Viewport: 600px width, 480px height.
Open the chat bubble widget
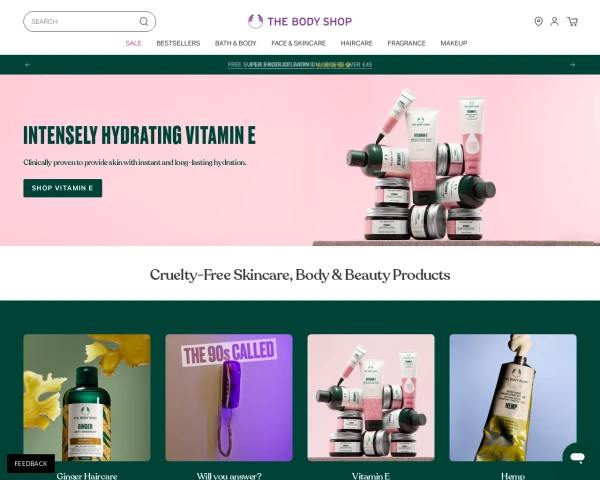pos(577,457)
